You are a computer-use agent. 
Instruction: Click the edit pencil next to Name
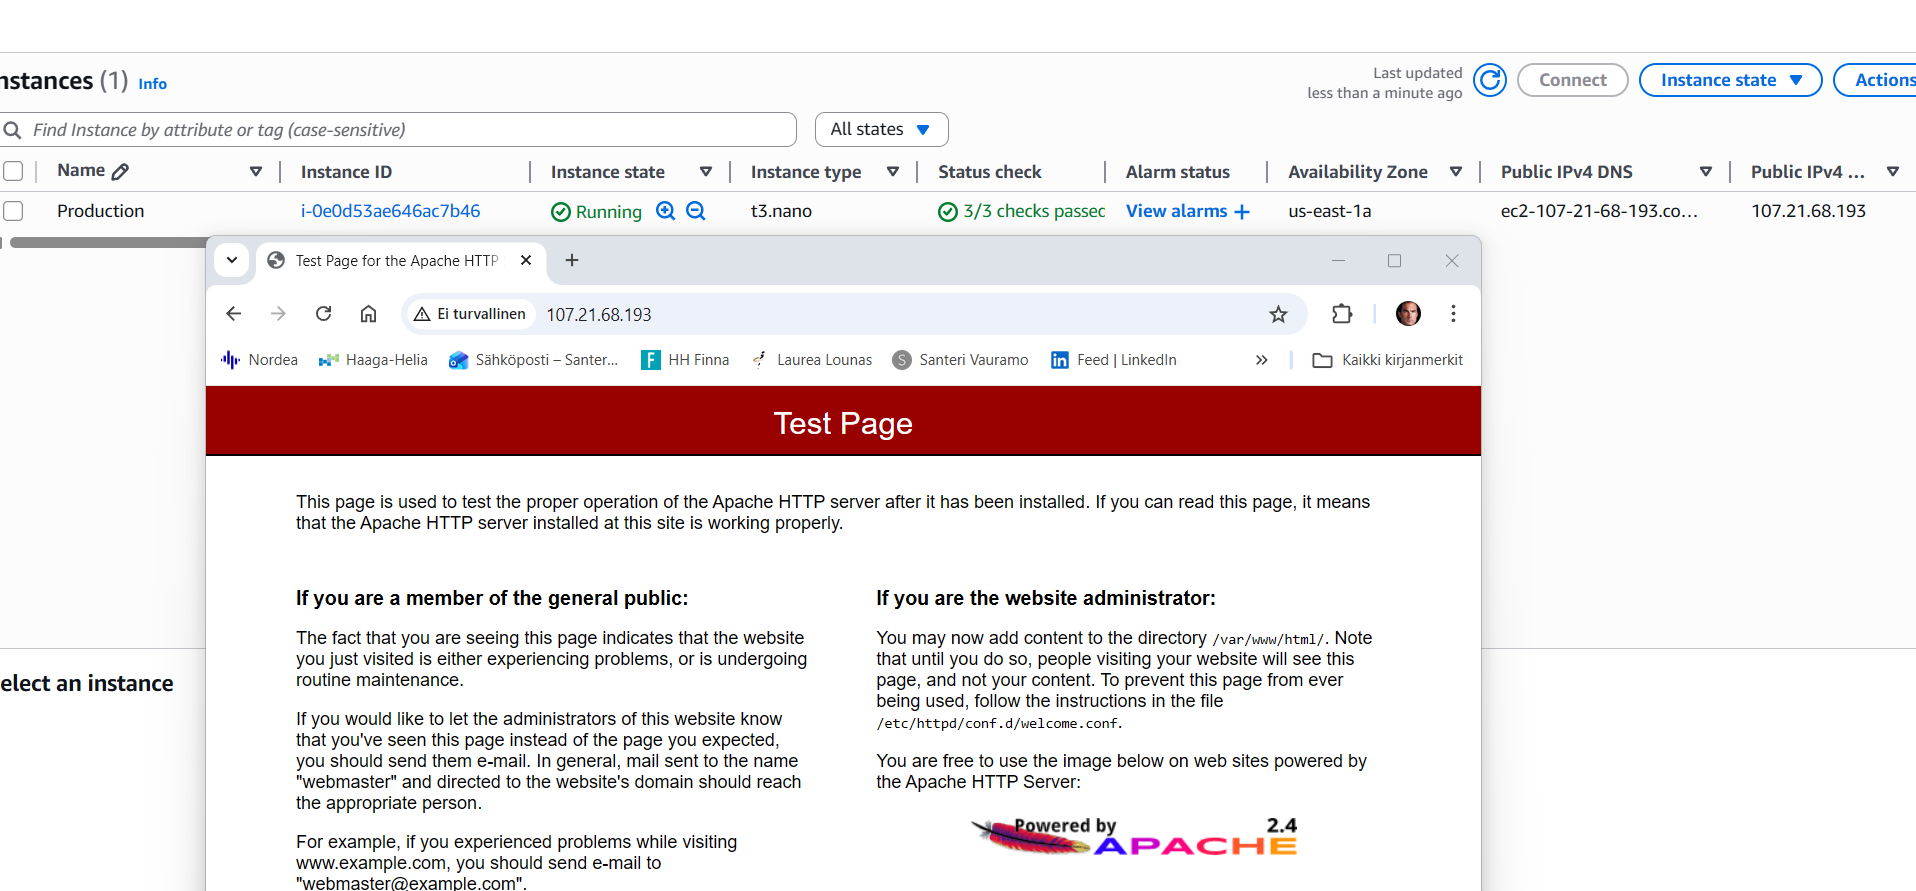[121, 171]
